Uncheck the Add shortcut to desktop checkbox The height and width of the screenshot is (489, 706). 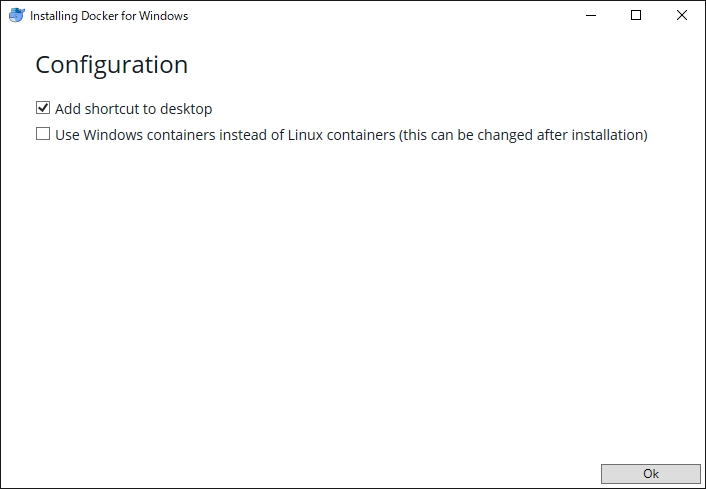tap(43, 108)
